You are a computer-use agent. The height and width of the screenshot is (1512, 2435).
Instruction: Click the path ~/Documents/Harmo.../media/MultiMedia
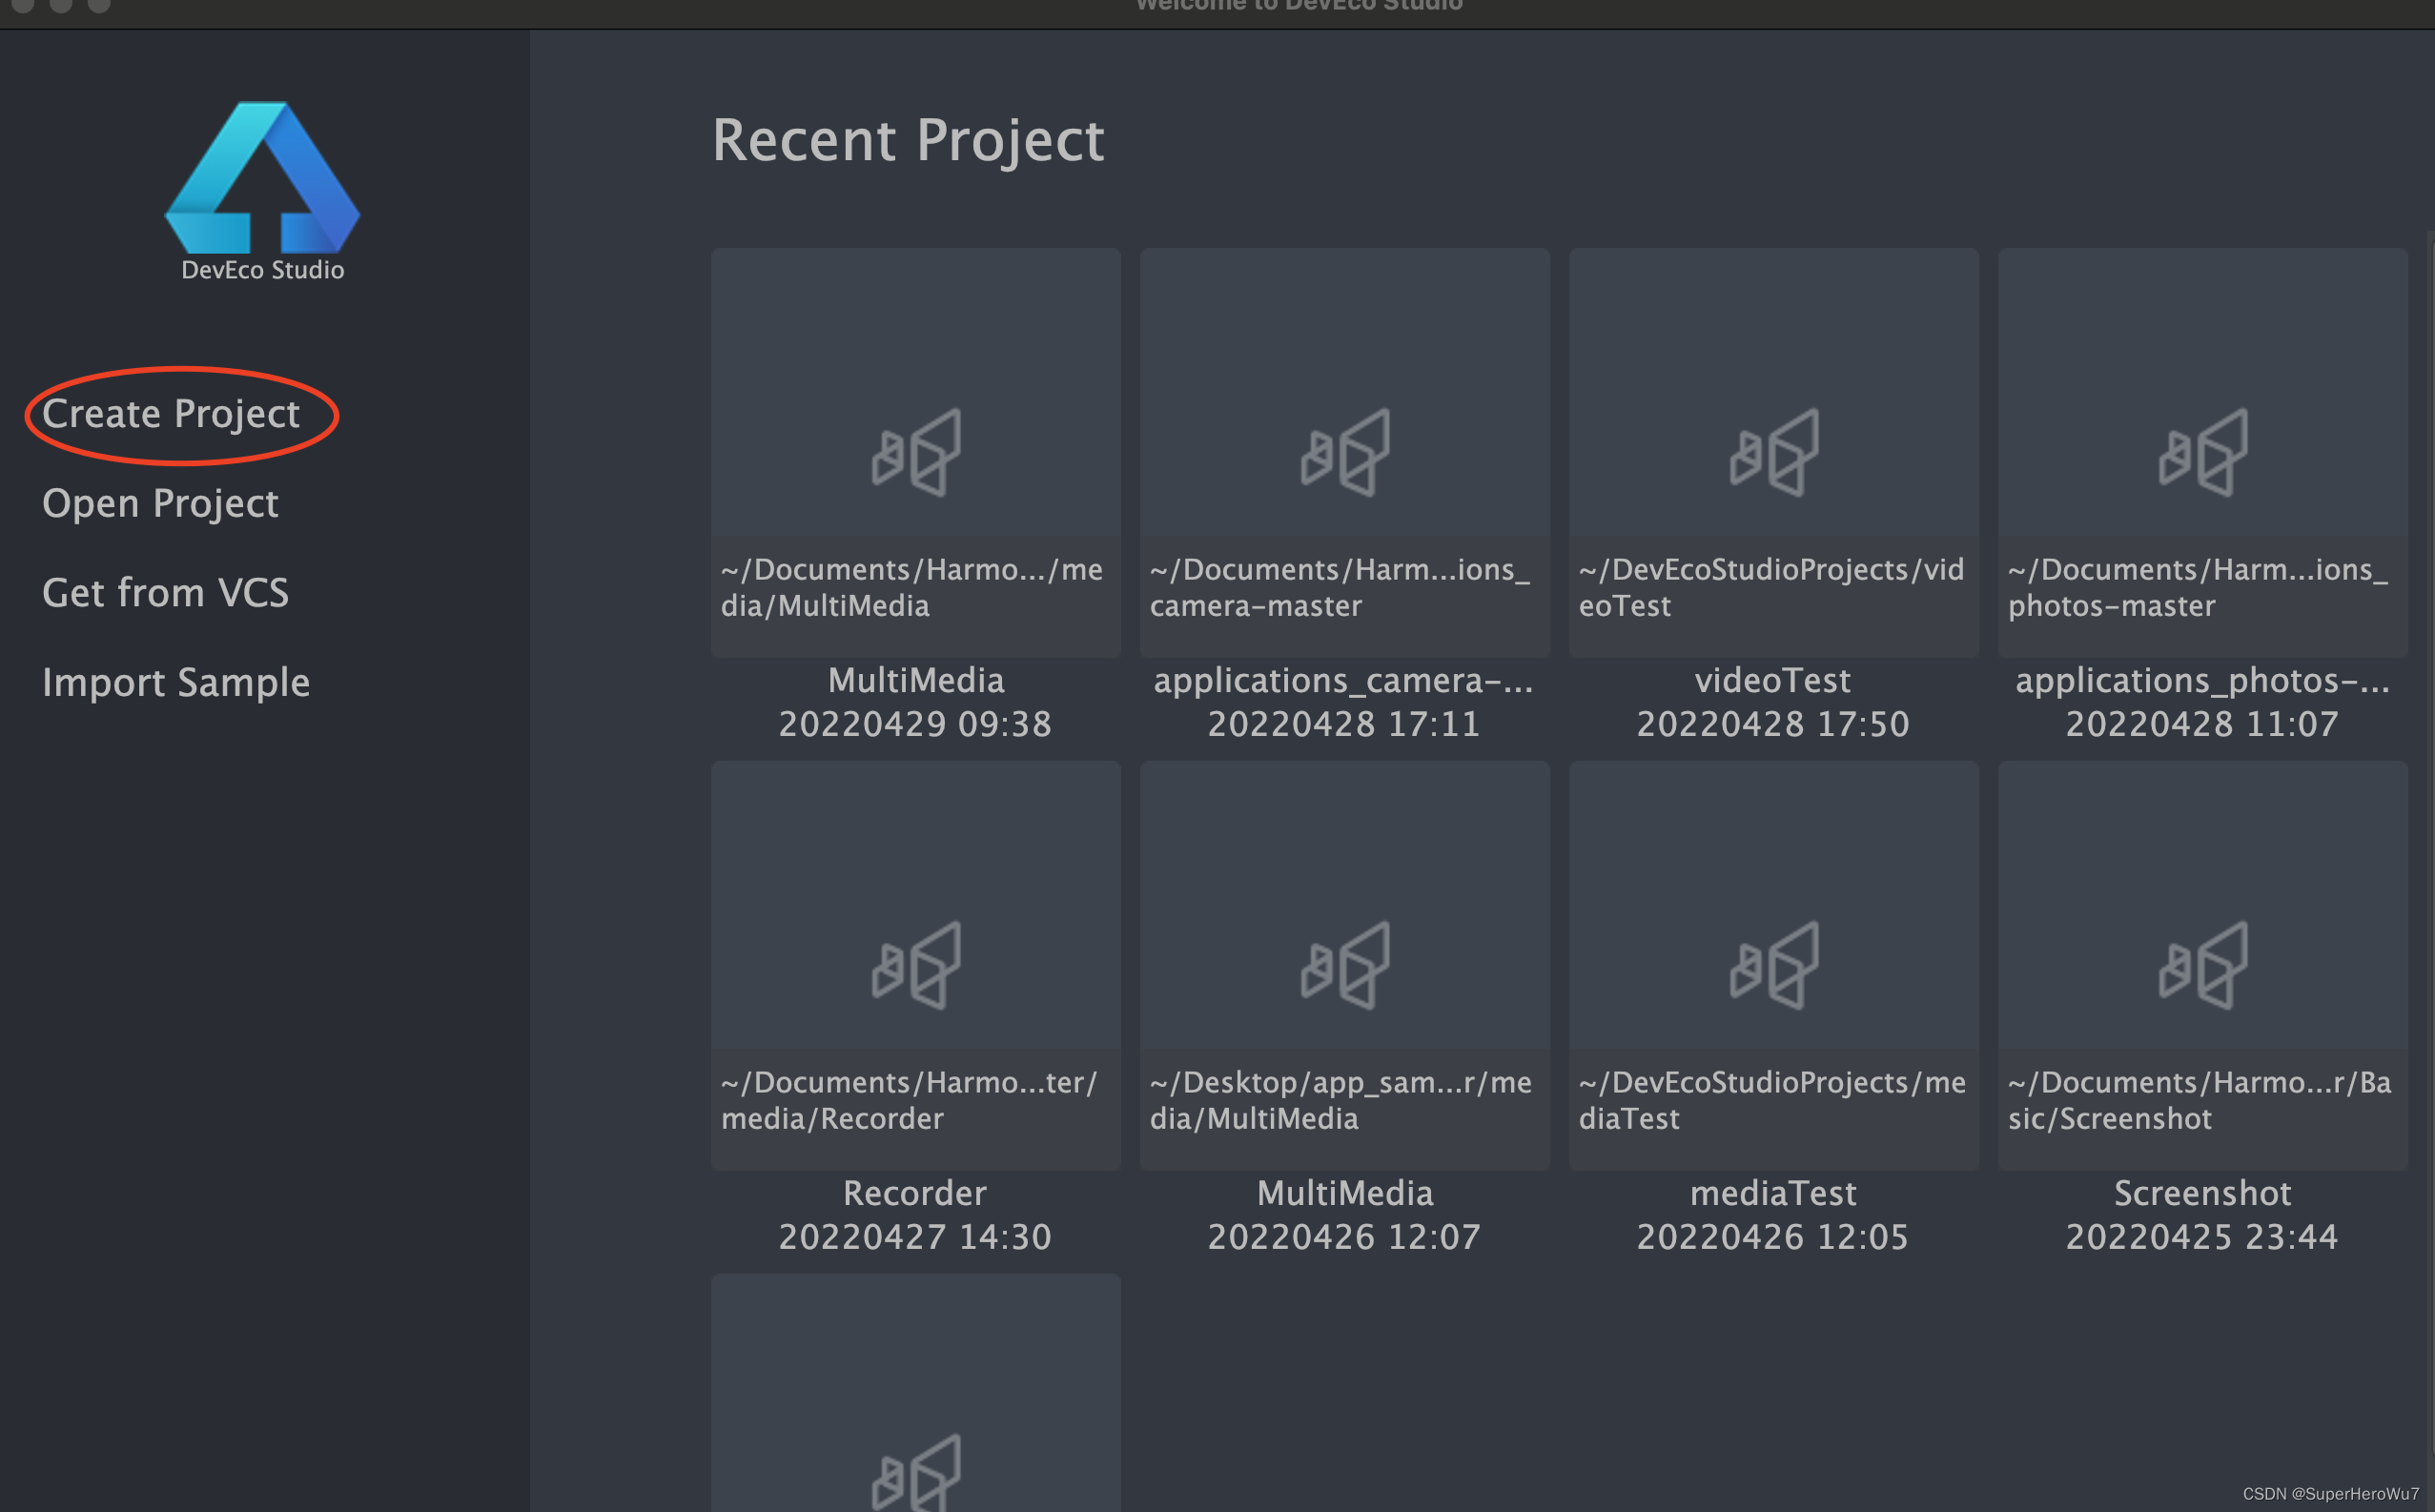coord(912,587)
